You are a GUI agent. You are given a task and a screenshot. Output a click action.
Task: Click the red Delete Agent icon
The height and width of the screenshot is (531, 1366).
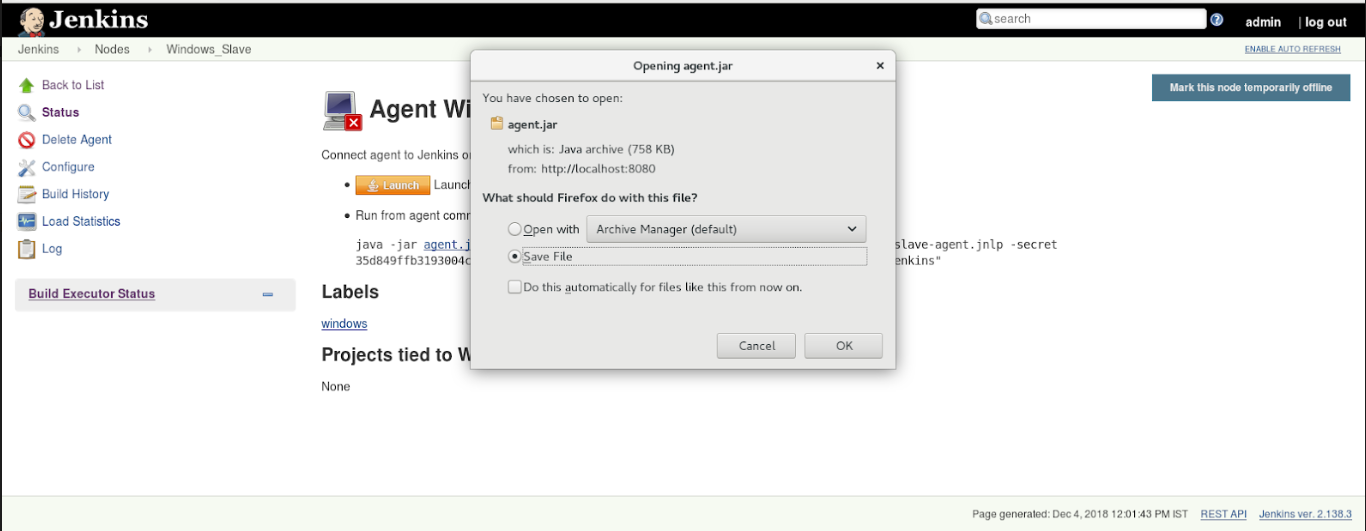point(26,140)
